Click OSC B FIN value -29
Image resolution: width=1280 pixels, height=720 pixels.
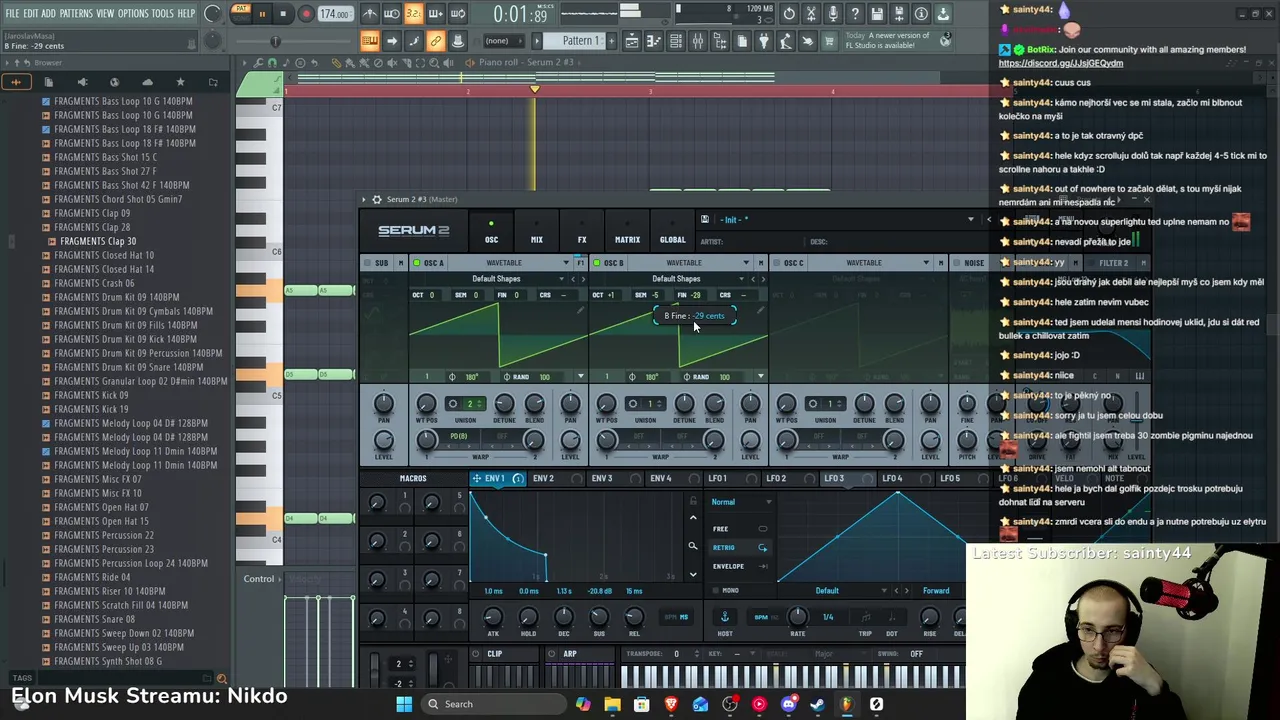tap(696, 295)
